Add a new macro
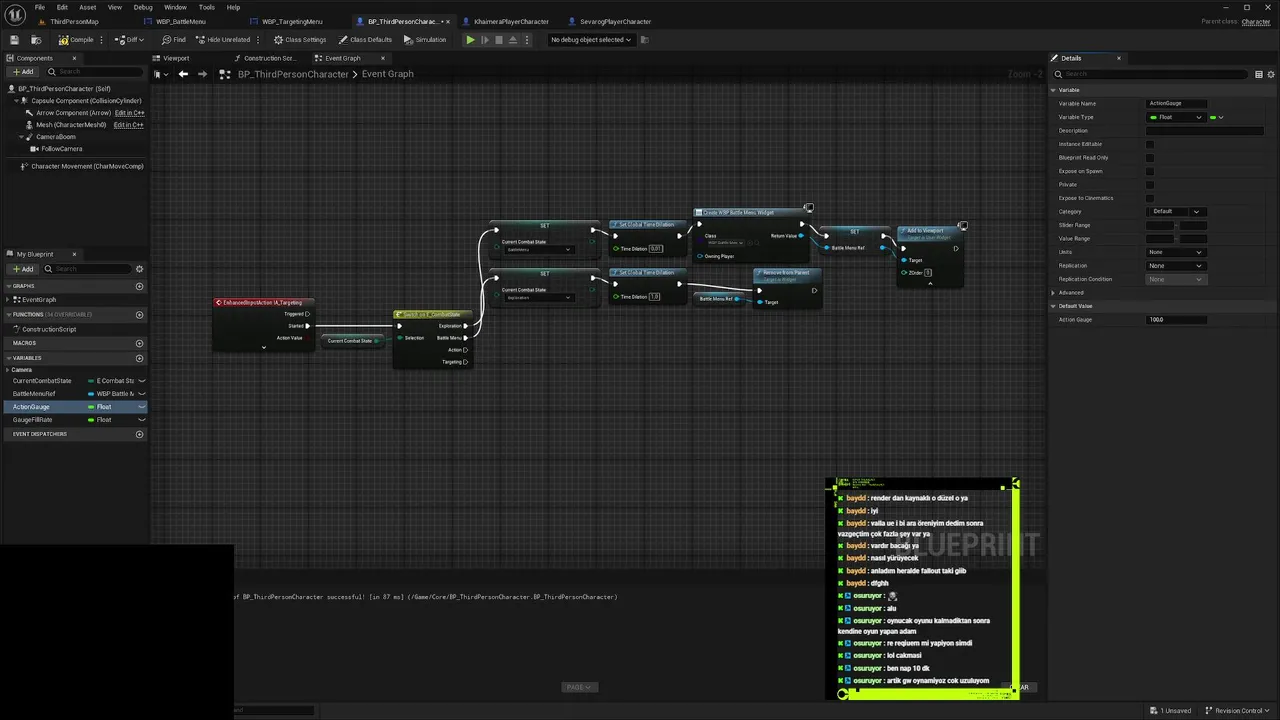 139,343
